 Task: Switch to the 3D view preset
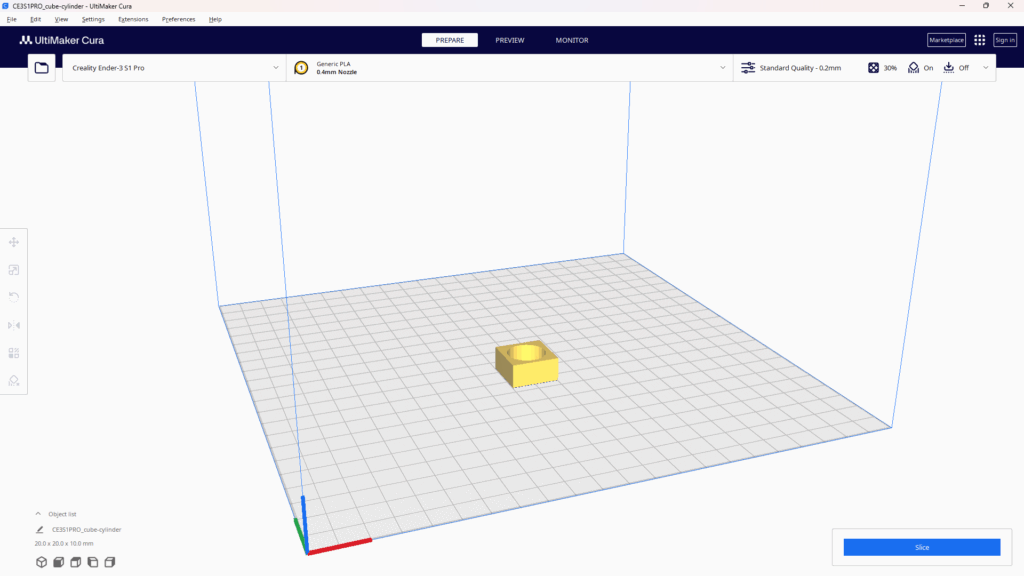[x=40, y=562]
